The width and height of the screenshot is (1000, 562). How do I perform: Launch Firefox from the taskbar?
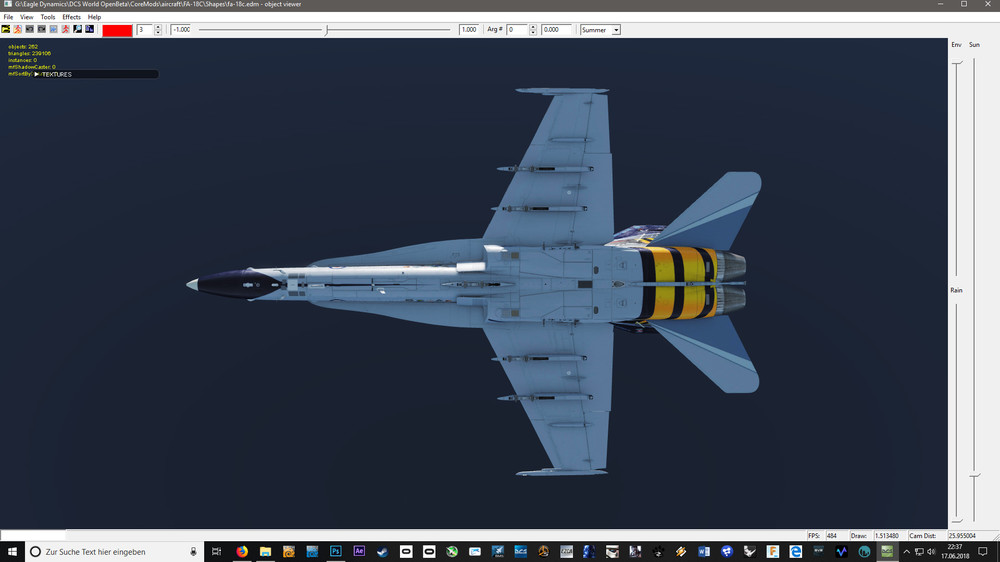(x=242, y=552)
